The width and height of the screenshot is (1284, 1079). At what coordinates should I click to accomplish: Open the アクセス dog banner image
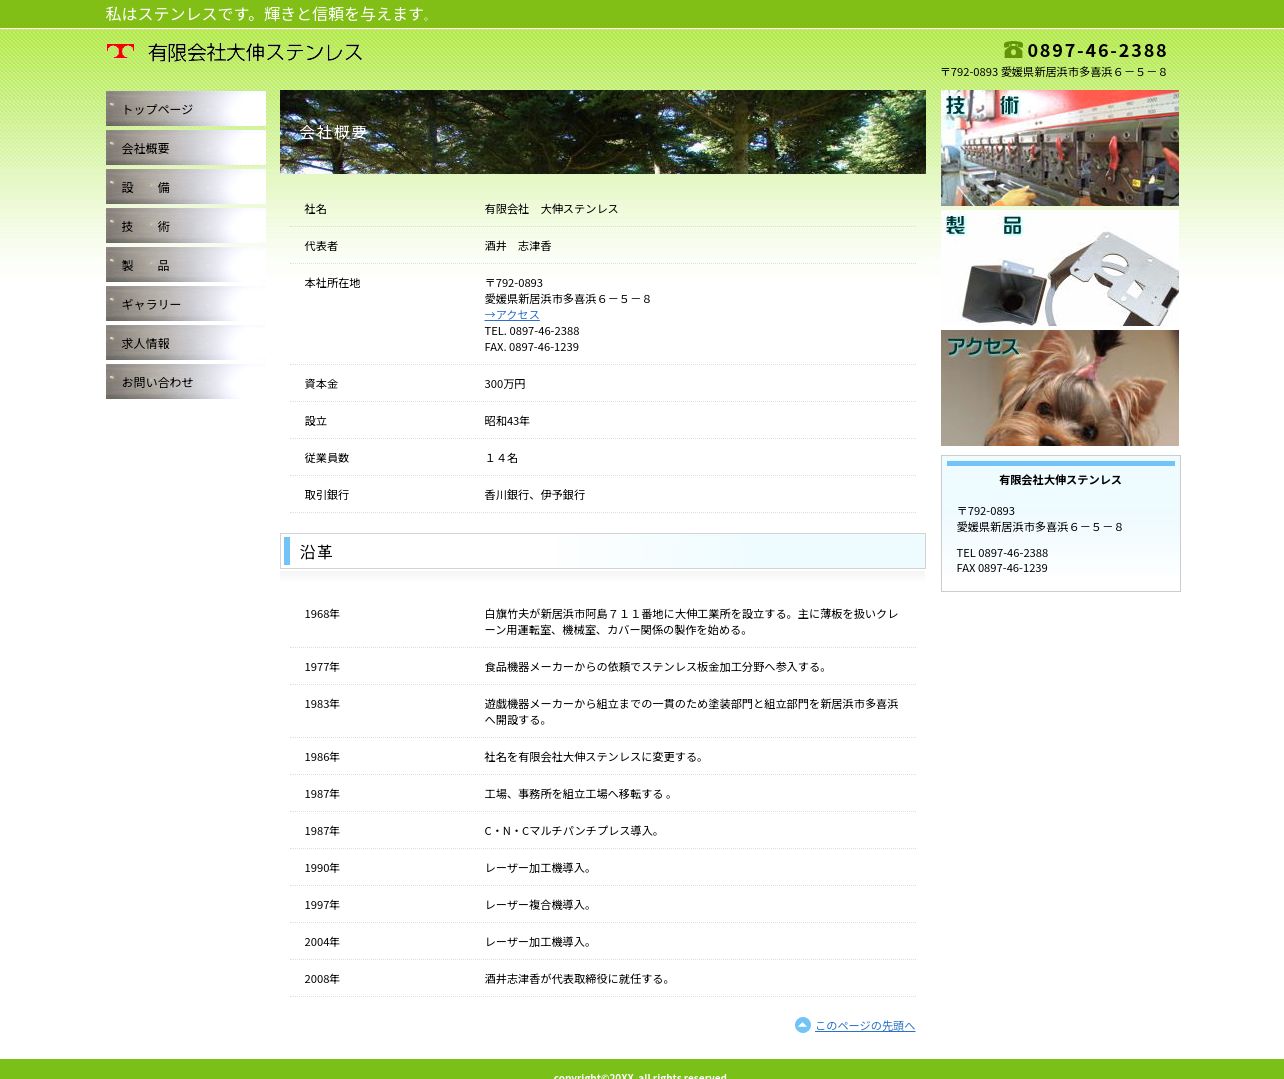click(1060, 388)
